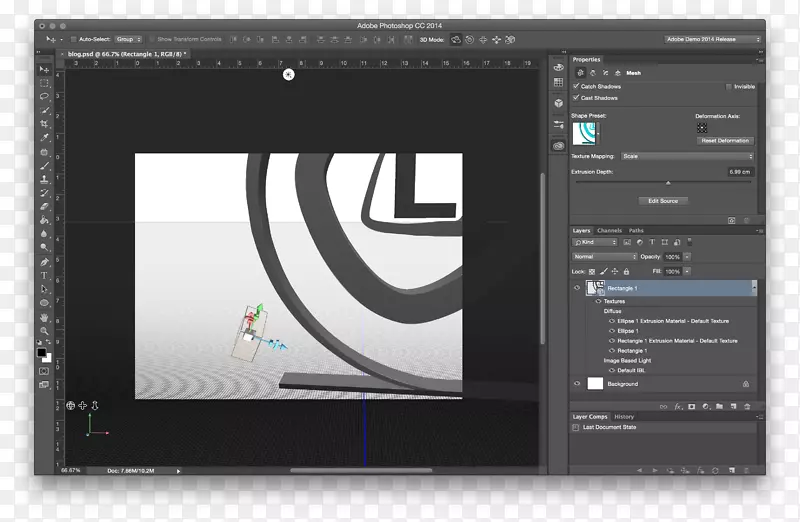The height and width of the screenshot is (522, 800).
Task: Click the Extrusion Depth value field
Action: (738, 172)
